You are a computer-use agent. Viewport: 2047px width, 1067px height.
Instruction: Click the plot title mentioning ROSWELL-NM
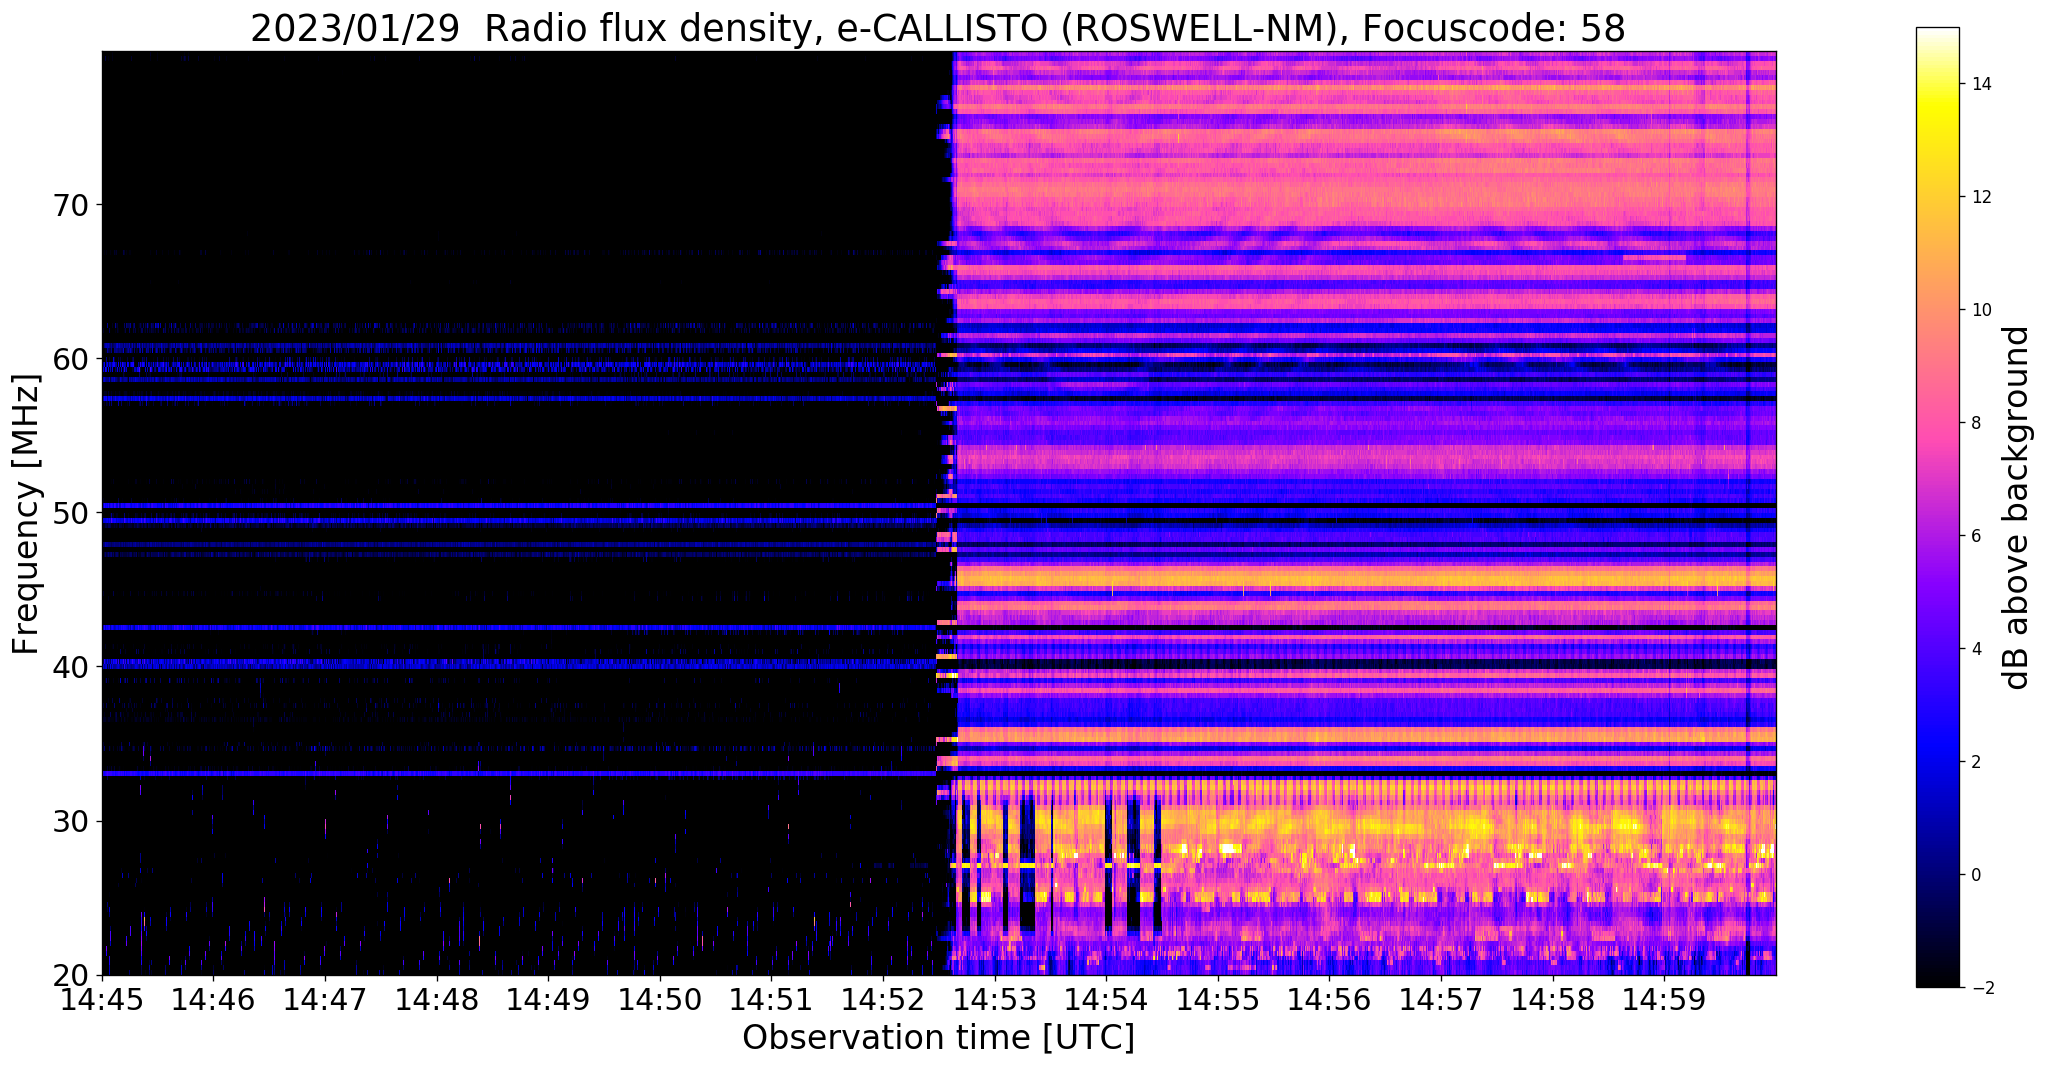(x=938, y=28)
